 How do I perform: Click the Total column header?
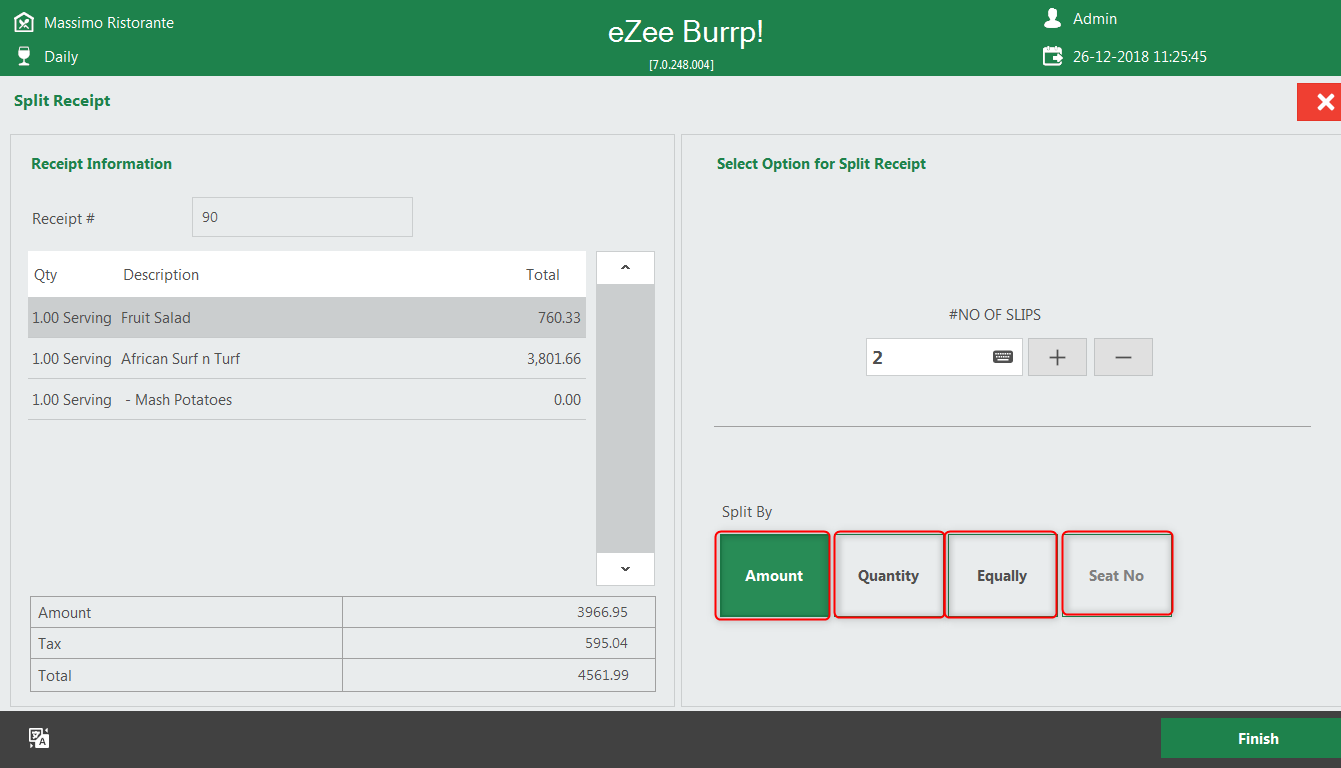[543, 274]
